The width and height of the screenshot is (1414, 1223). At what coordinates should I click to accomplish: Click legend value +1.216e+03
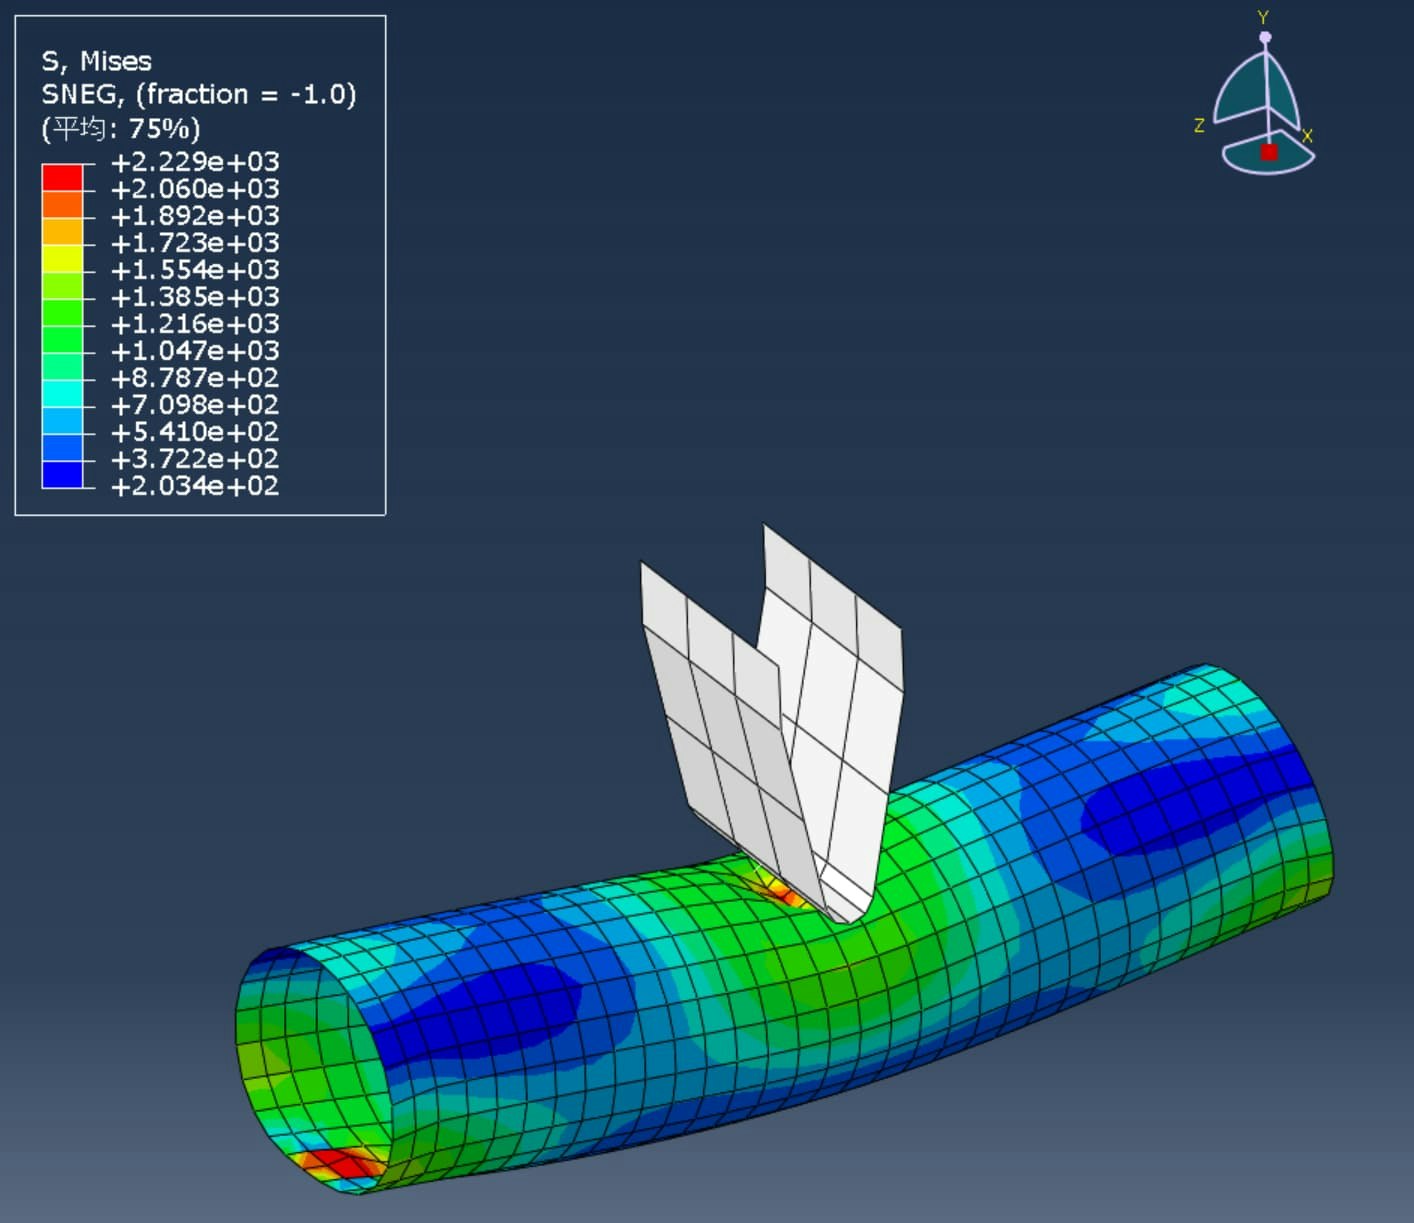click(195, 324)
